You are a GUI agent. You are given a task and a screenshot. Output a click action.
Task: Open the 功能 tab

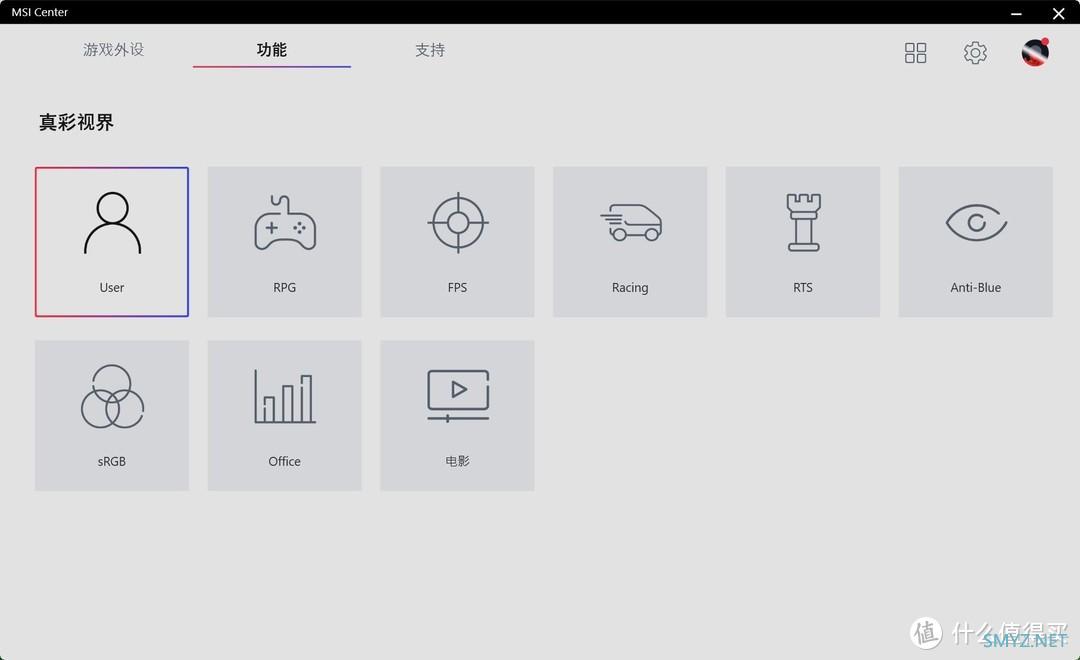(x=271, y=50)
